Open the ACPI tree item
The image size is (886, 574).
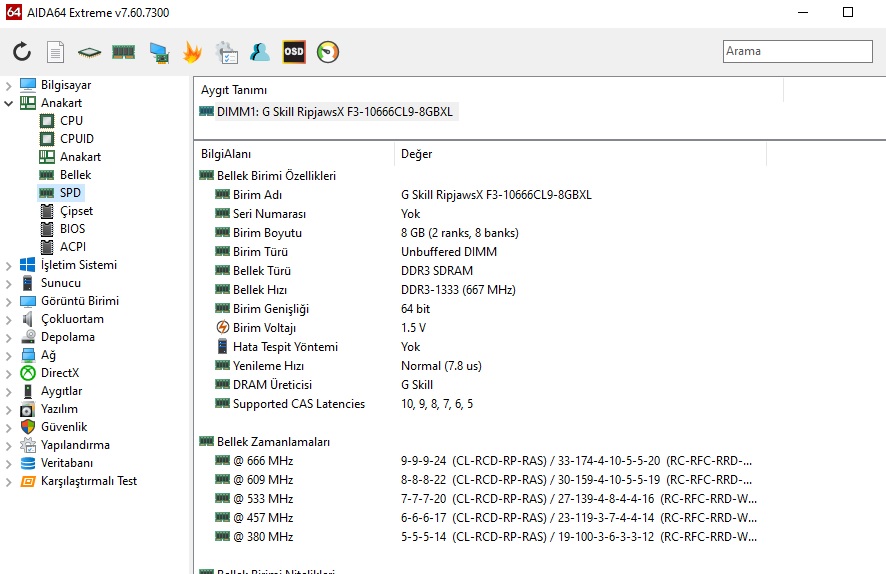73,247
